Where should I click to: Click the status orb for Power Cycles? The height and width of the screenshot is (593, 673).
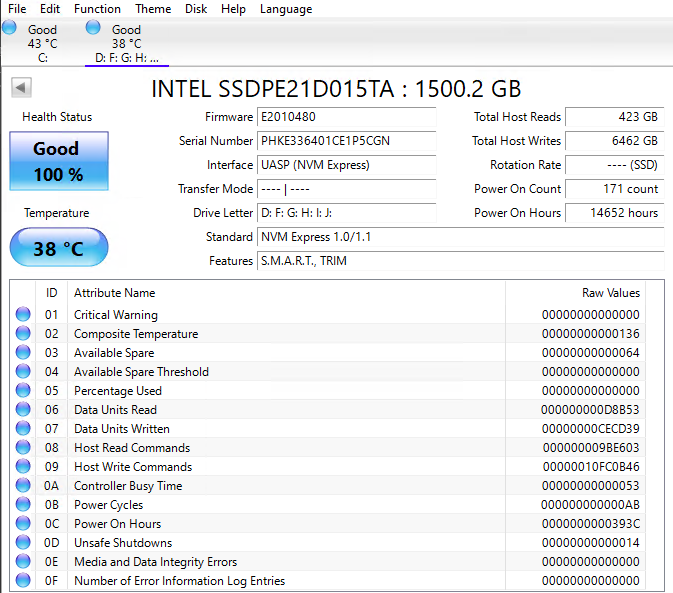tap(23, 504)
